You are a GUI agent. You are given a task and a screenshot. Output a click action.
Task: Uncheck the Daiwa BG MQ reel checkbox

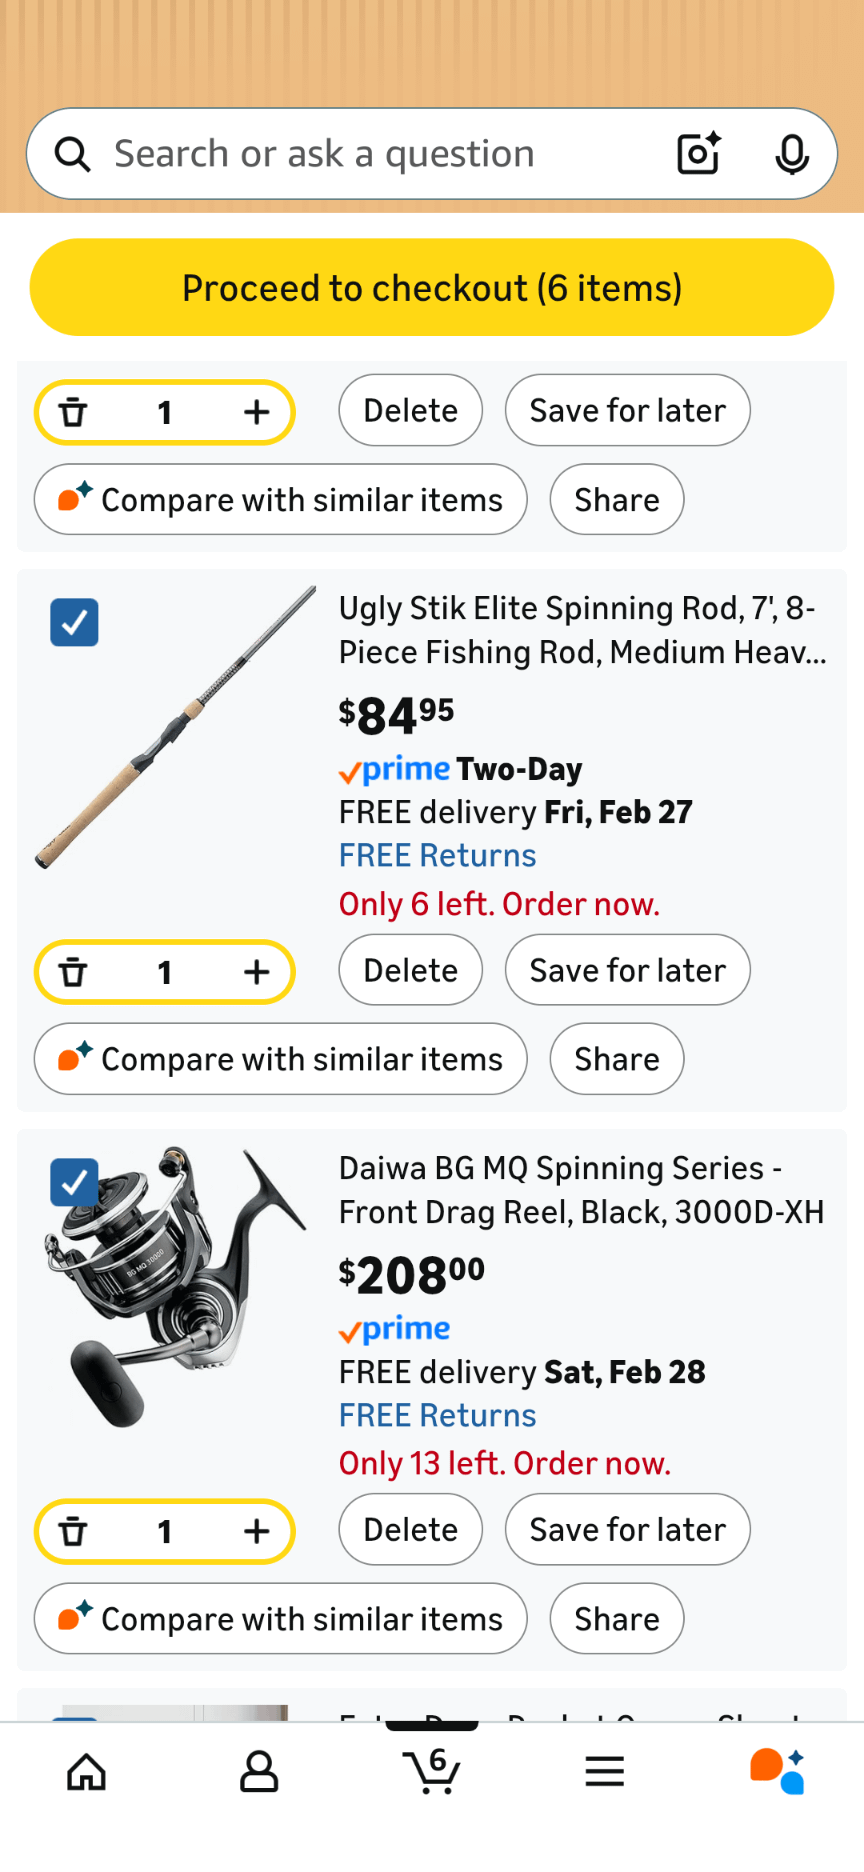point(75,1182)
